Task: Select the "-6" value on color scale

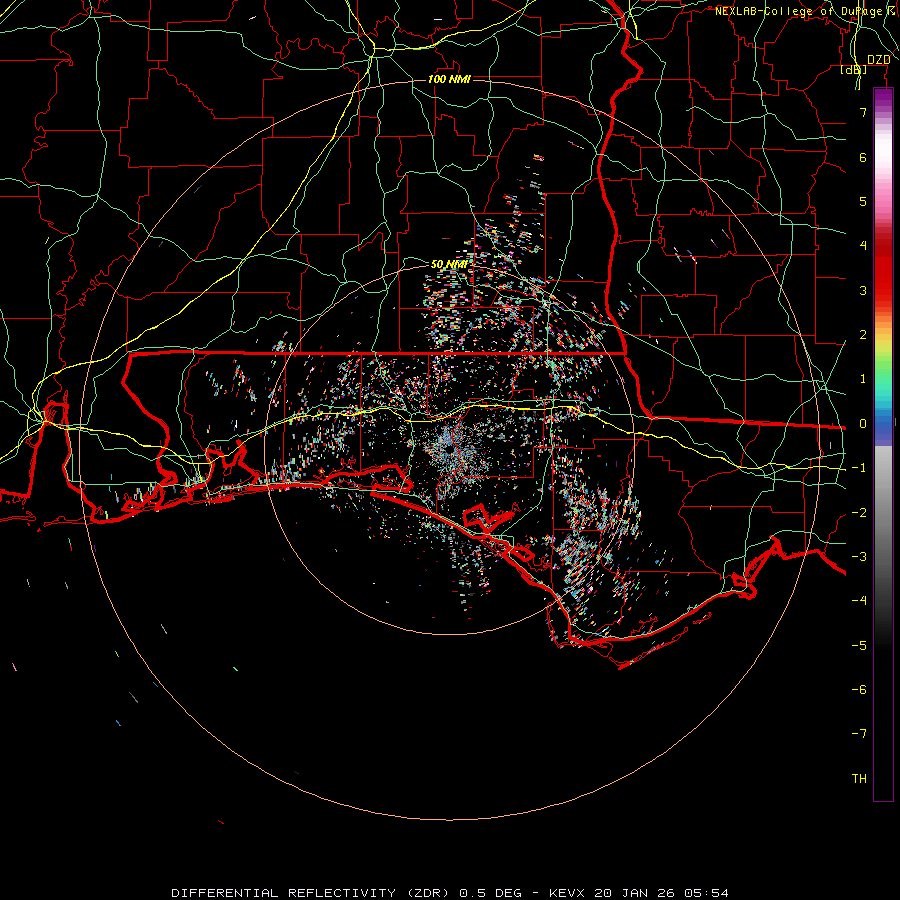Action: 859,690
